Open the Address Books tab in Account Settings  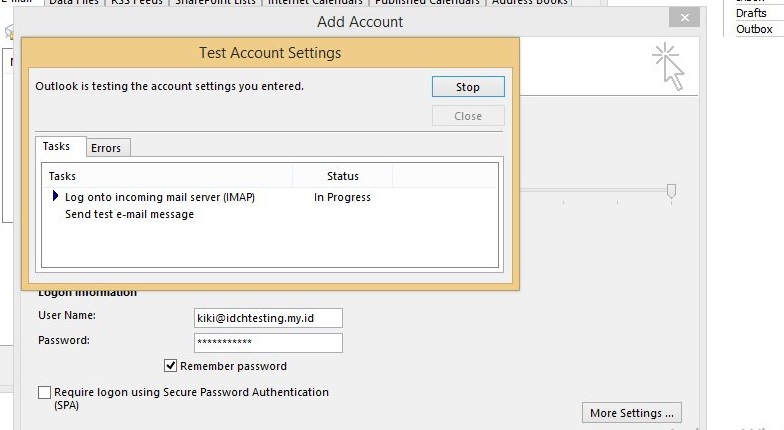(x=530, y=2)
